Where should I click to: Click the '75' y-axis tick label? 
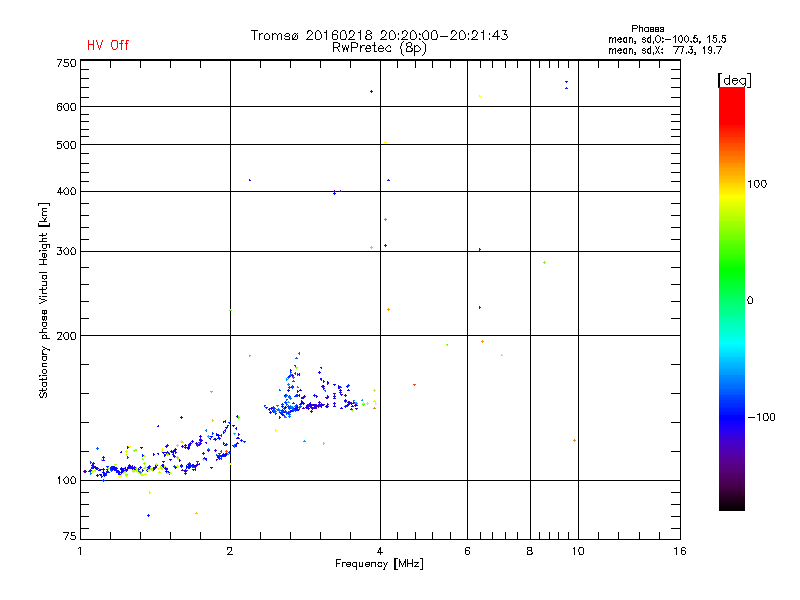pos(70,536)
